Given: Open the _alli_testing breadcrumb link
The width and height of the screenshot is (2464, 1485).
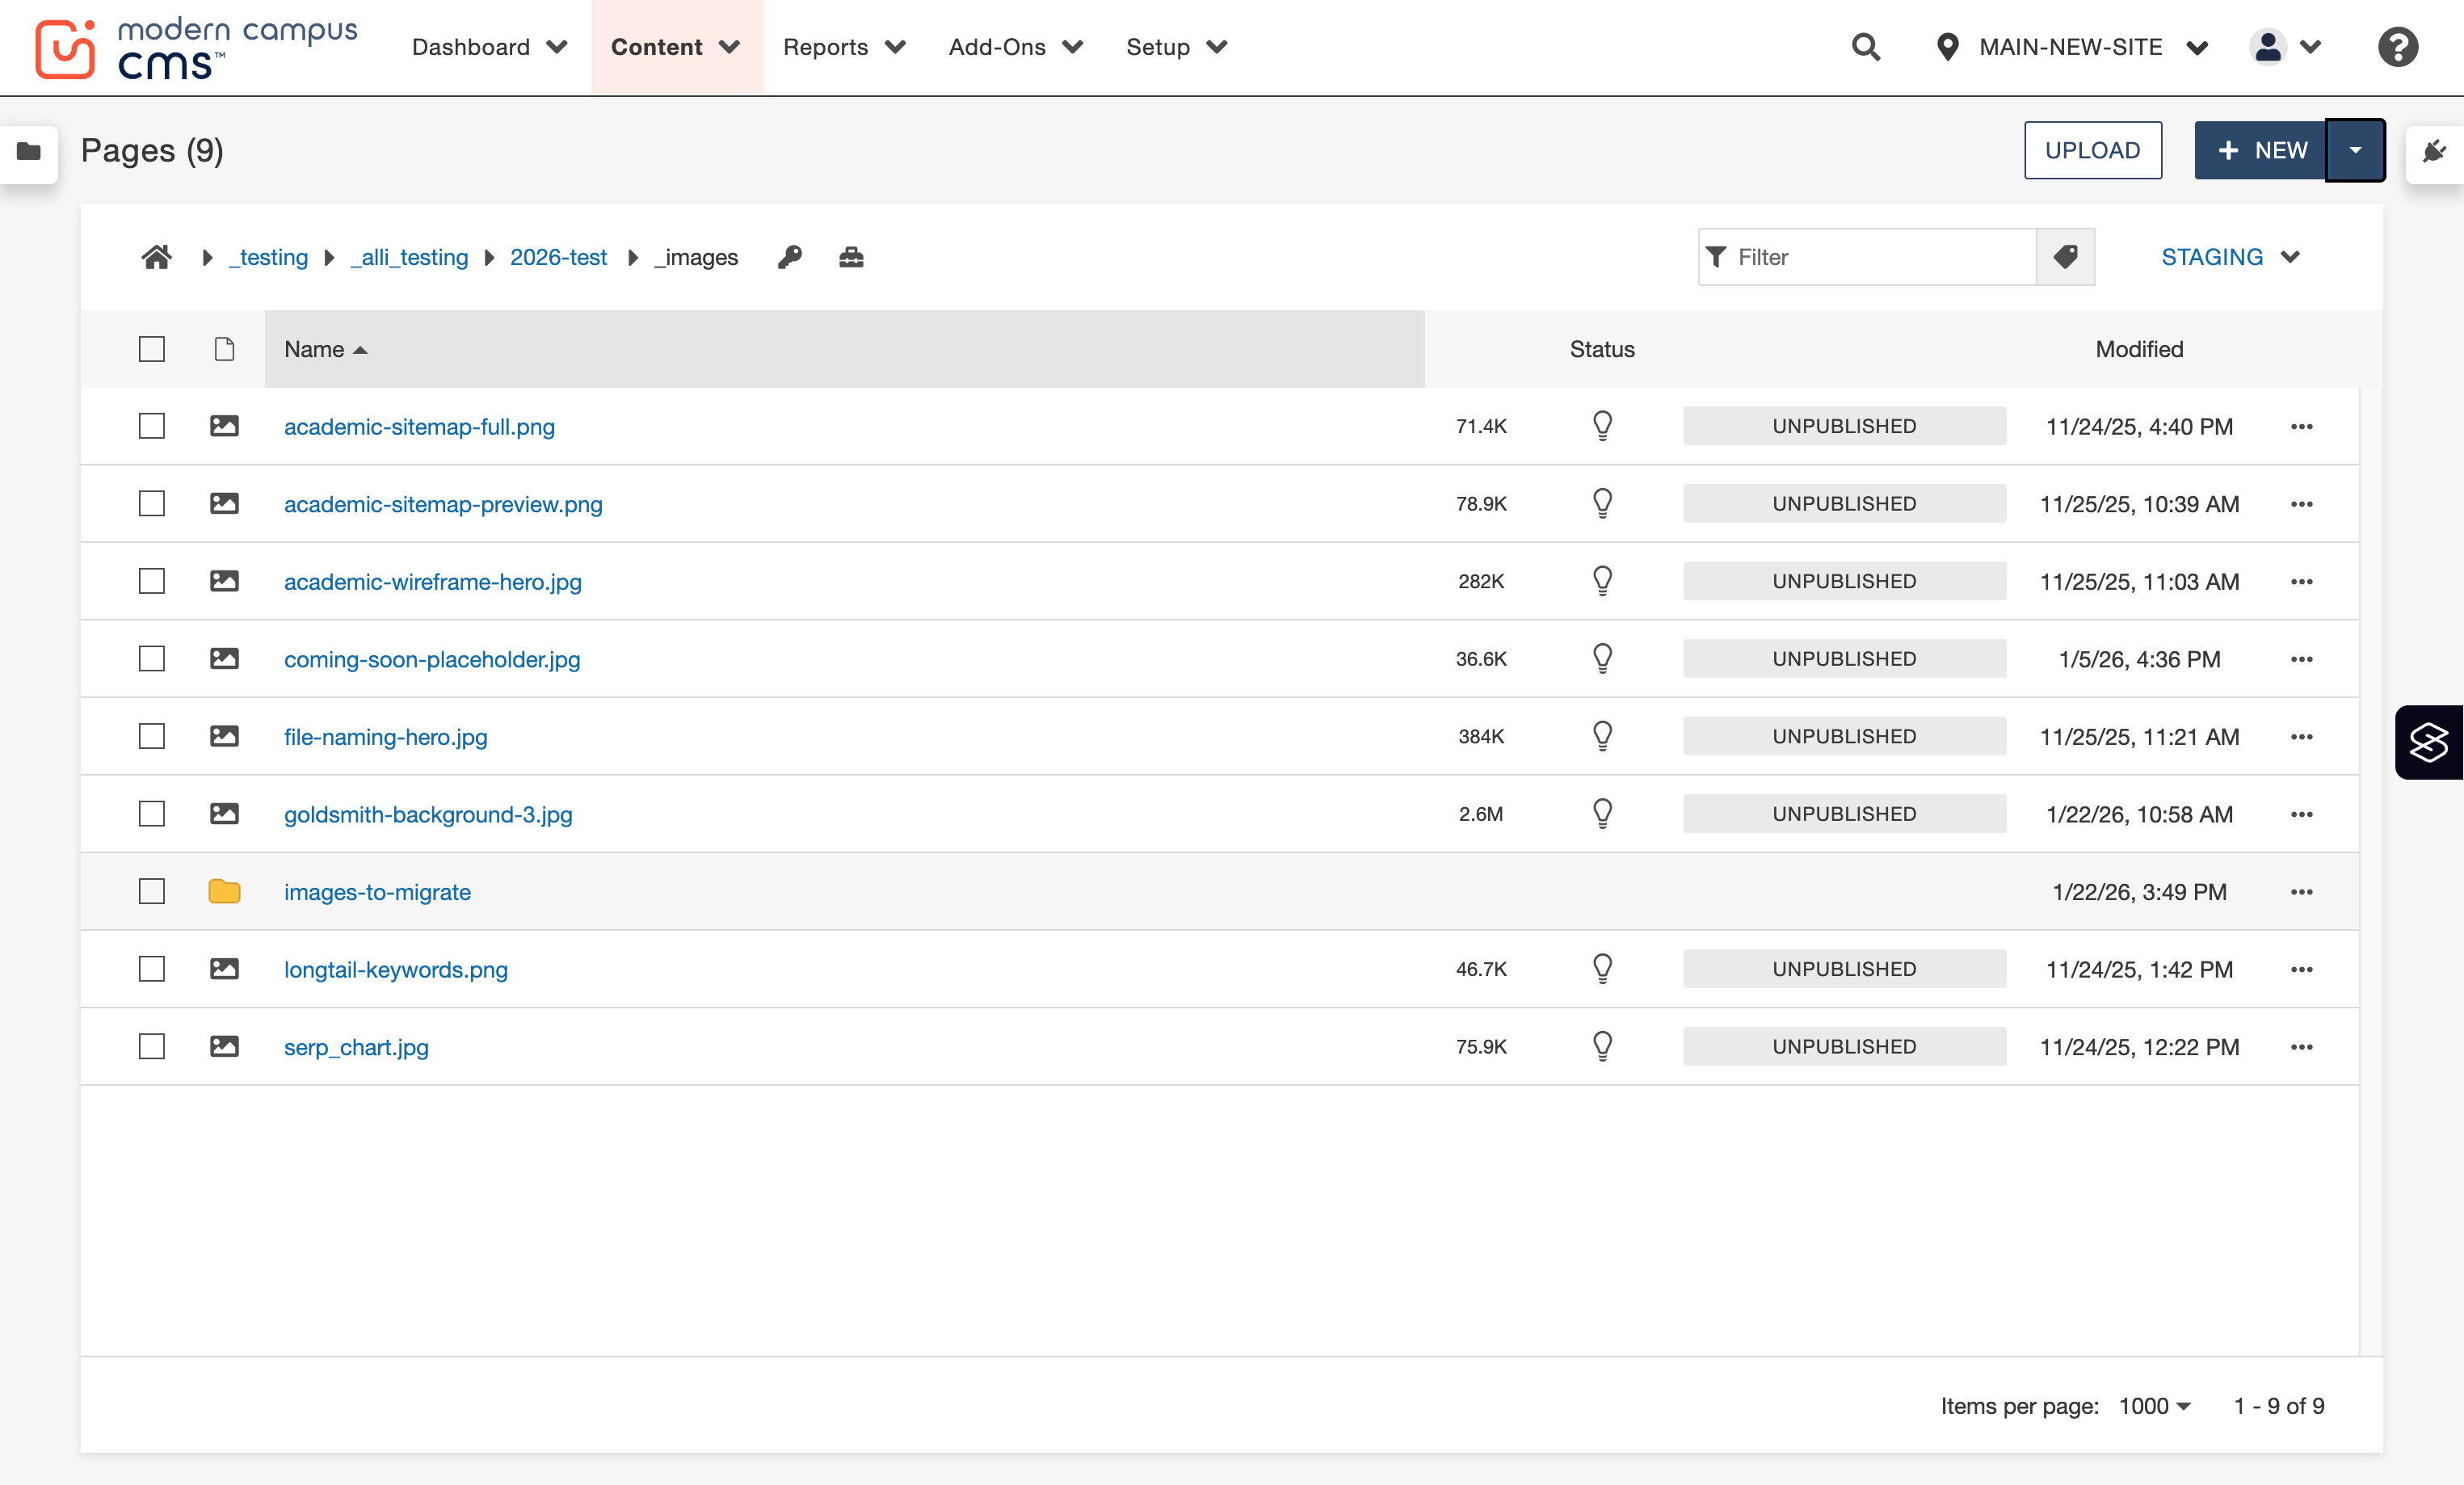Looking at the screenshot, I should pyautogui.click(x=409, y=257).
